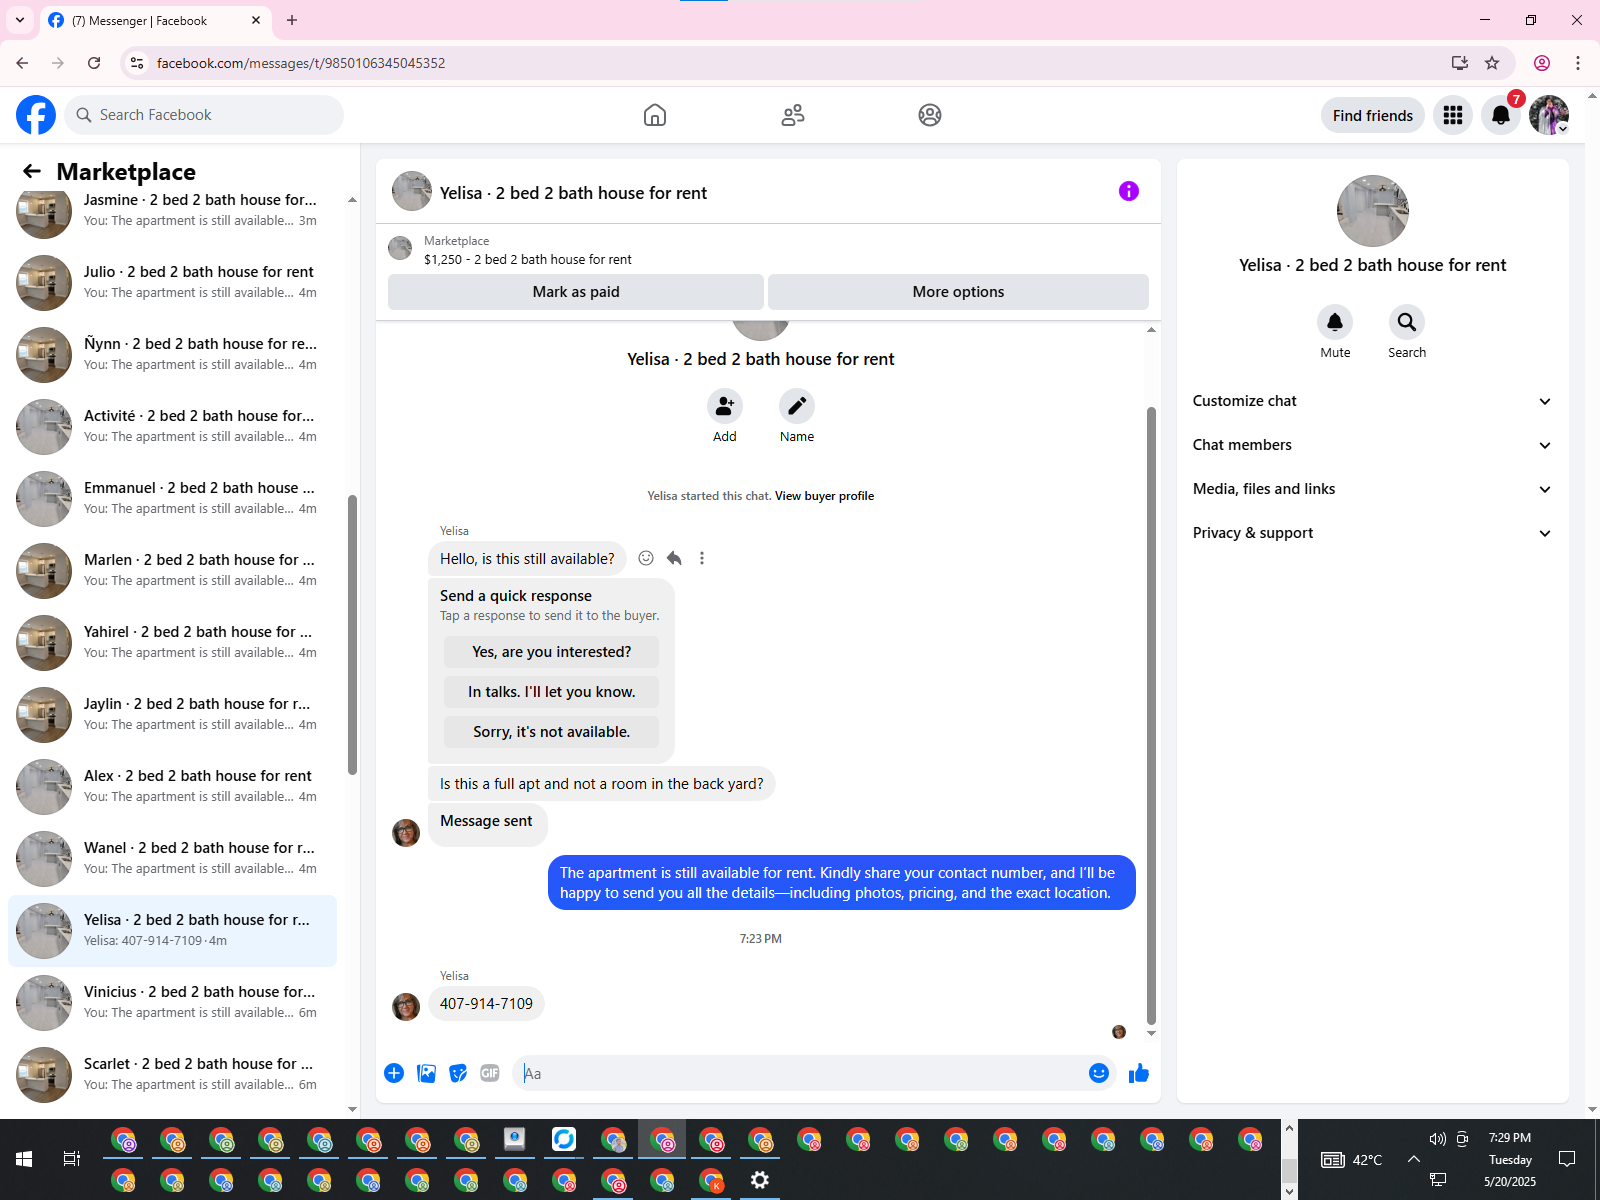Send 'In talks. I'll let you know.' response
1600x1200 pixels.
pyautogui.click(x=551, y=692)
